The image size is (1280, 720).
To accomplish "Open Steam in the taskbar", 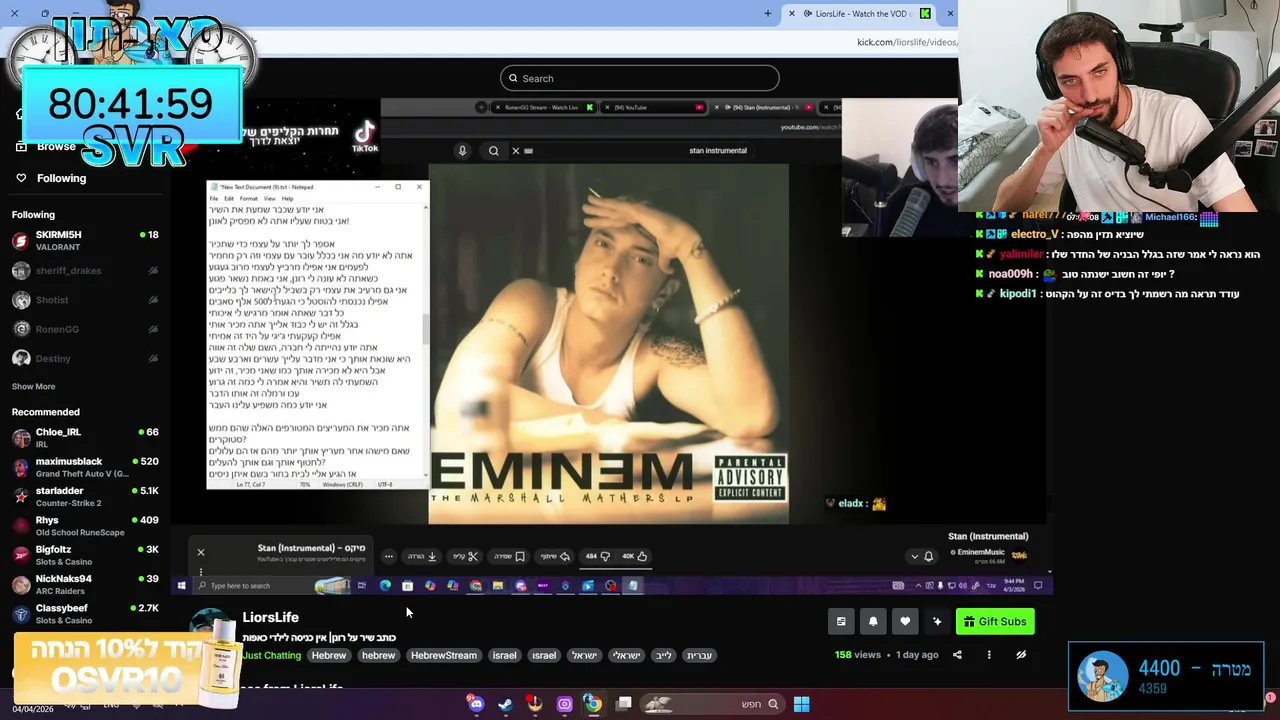I will (505, 704).
